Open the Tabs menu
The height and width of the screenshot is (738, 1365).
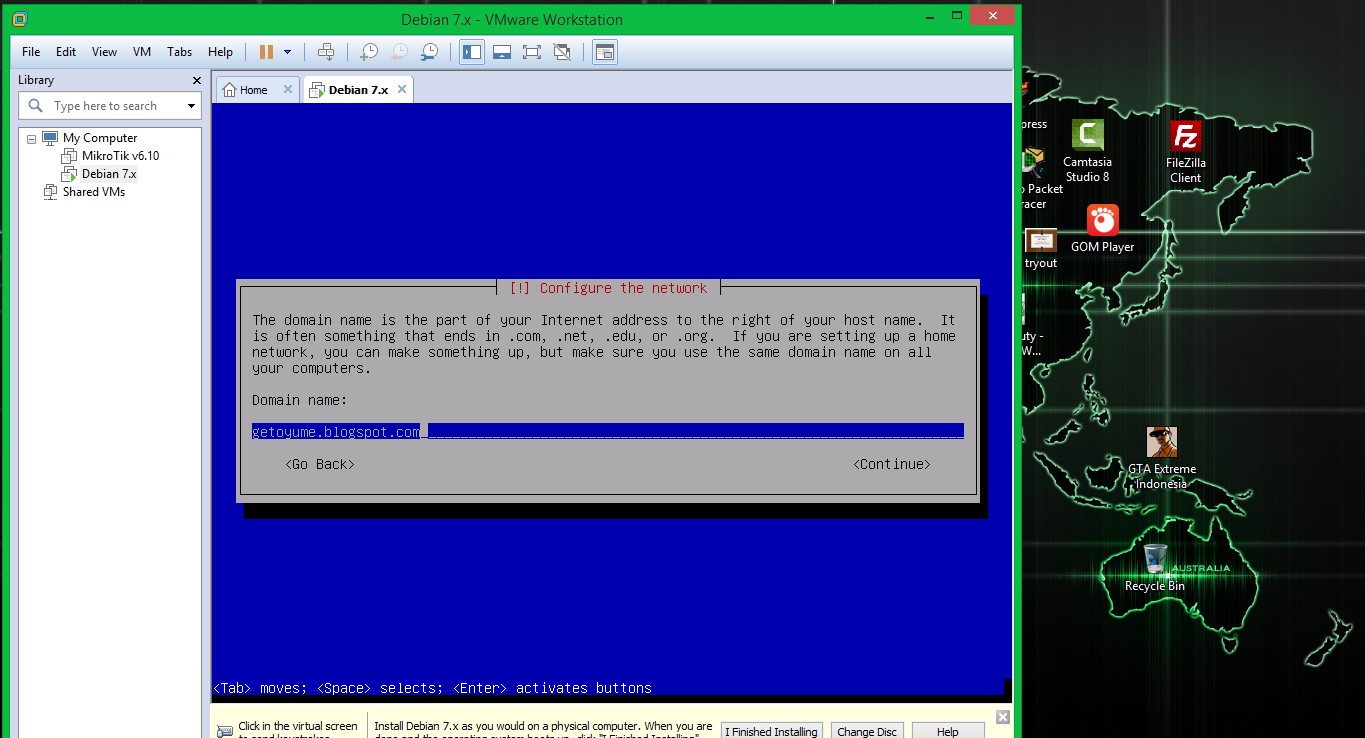tap(180, 52)
